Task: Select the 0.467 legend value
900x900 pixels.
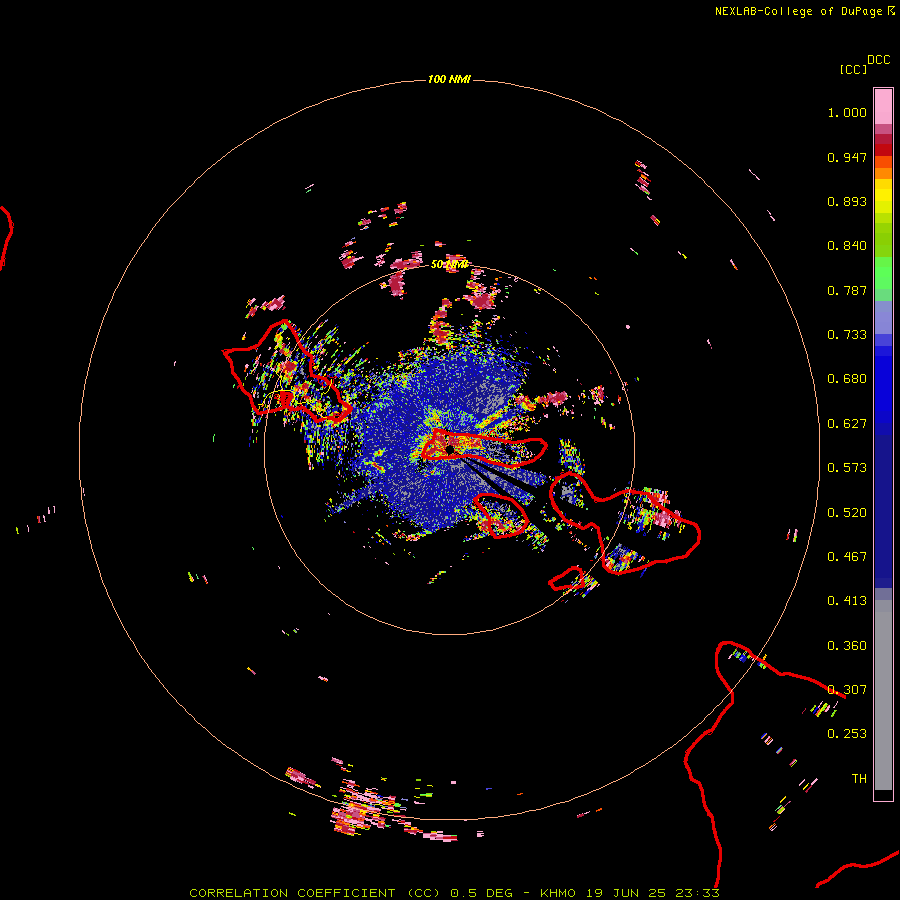Action: coord(847,557)
